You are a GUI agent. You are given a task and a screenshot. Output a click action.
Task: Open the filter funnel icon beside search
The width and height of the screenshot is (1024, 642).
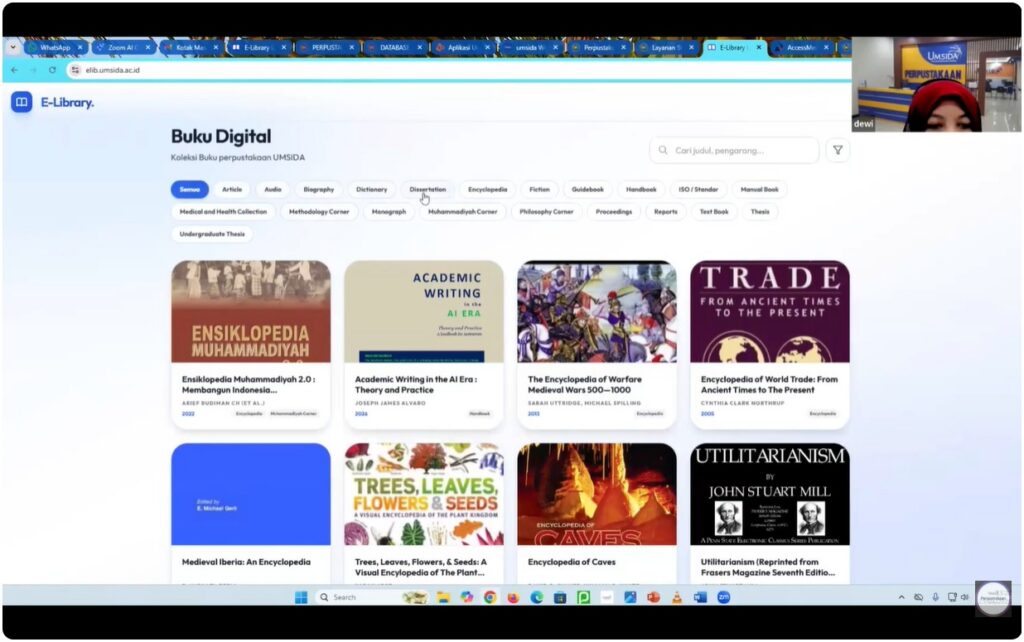838,151
